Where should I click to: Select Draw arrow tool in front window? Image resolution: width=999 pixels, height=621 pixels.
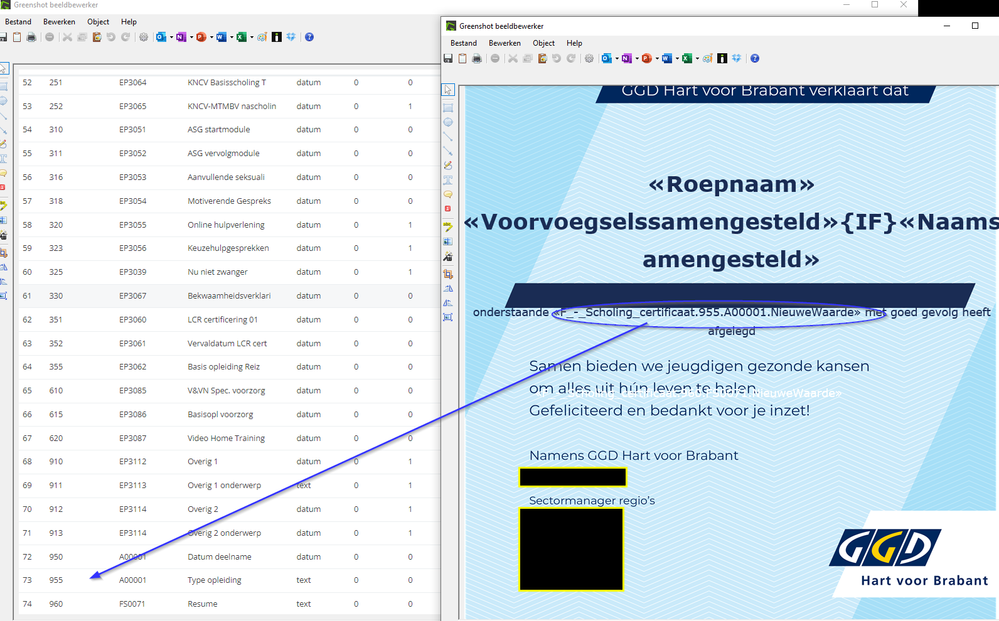point(448,150)
